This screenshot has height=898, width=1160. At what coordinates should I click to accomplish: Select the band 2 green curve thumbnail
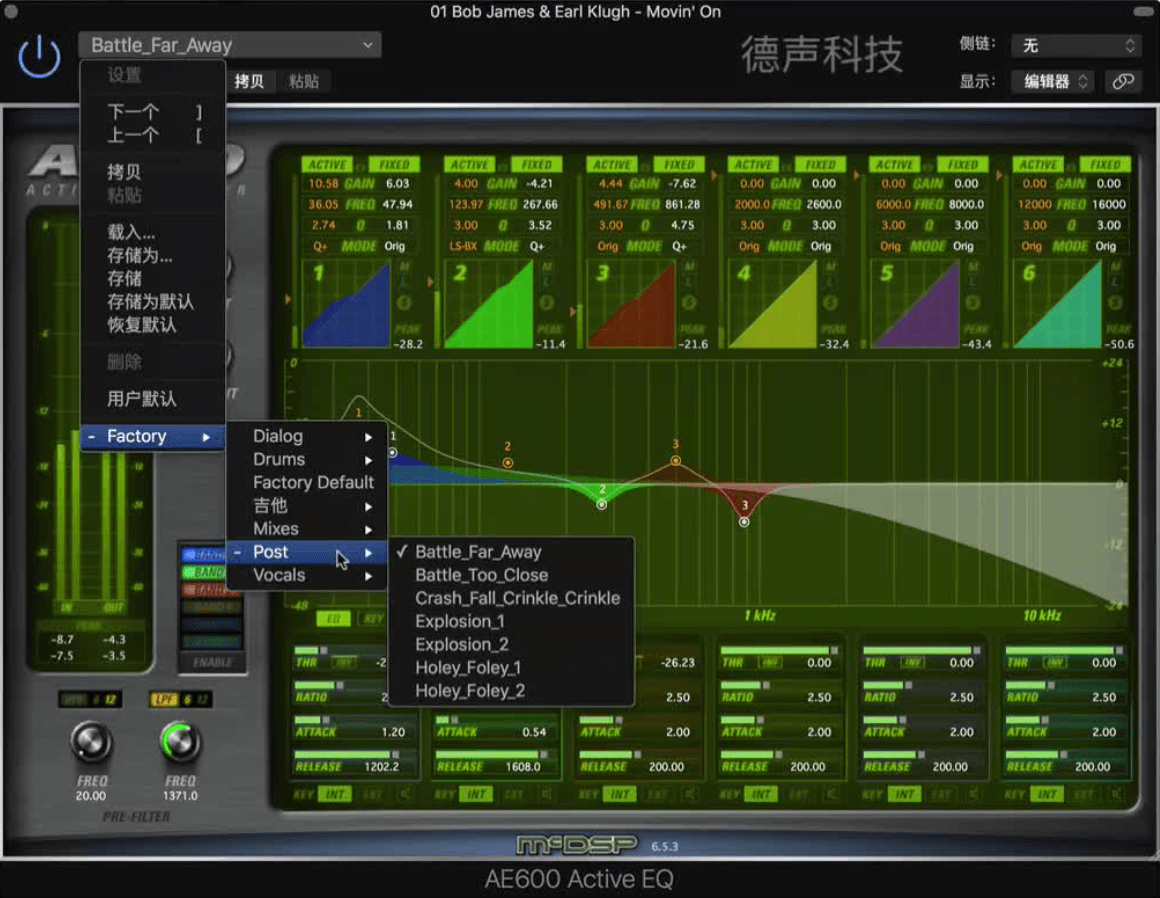coord(489,304)
